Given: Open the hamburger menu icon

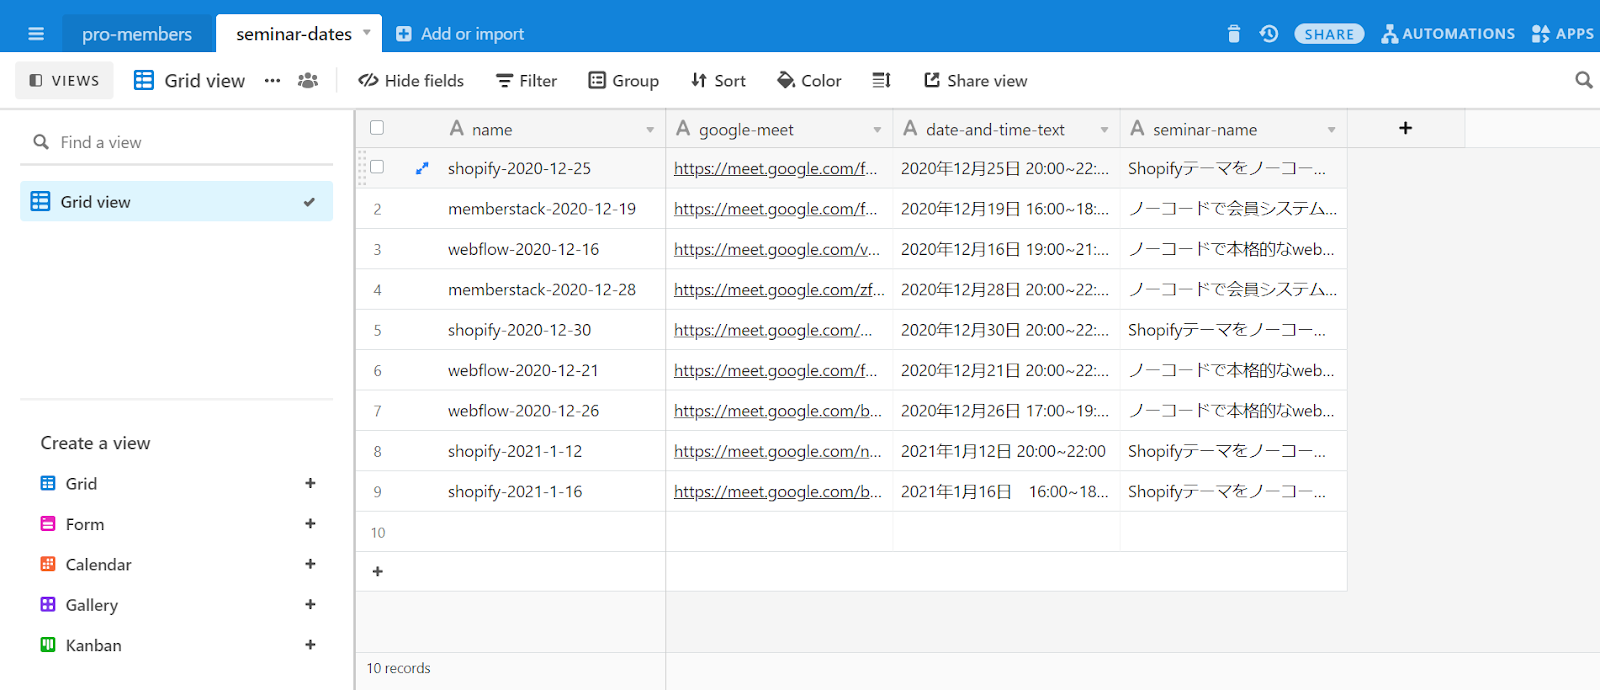Looking at the screenshot, I should pos(36,34).
